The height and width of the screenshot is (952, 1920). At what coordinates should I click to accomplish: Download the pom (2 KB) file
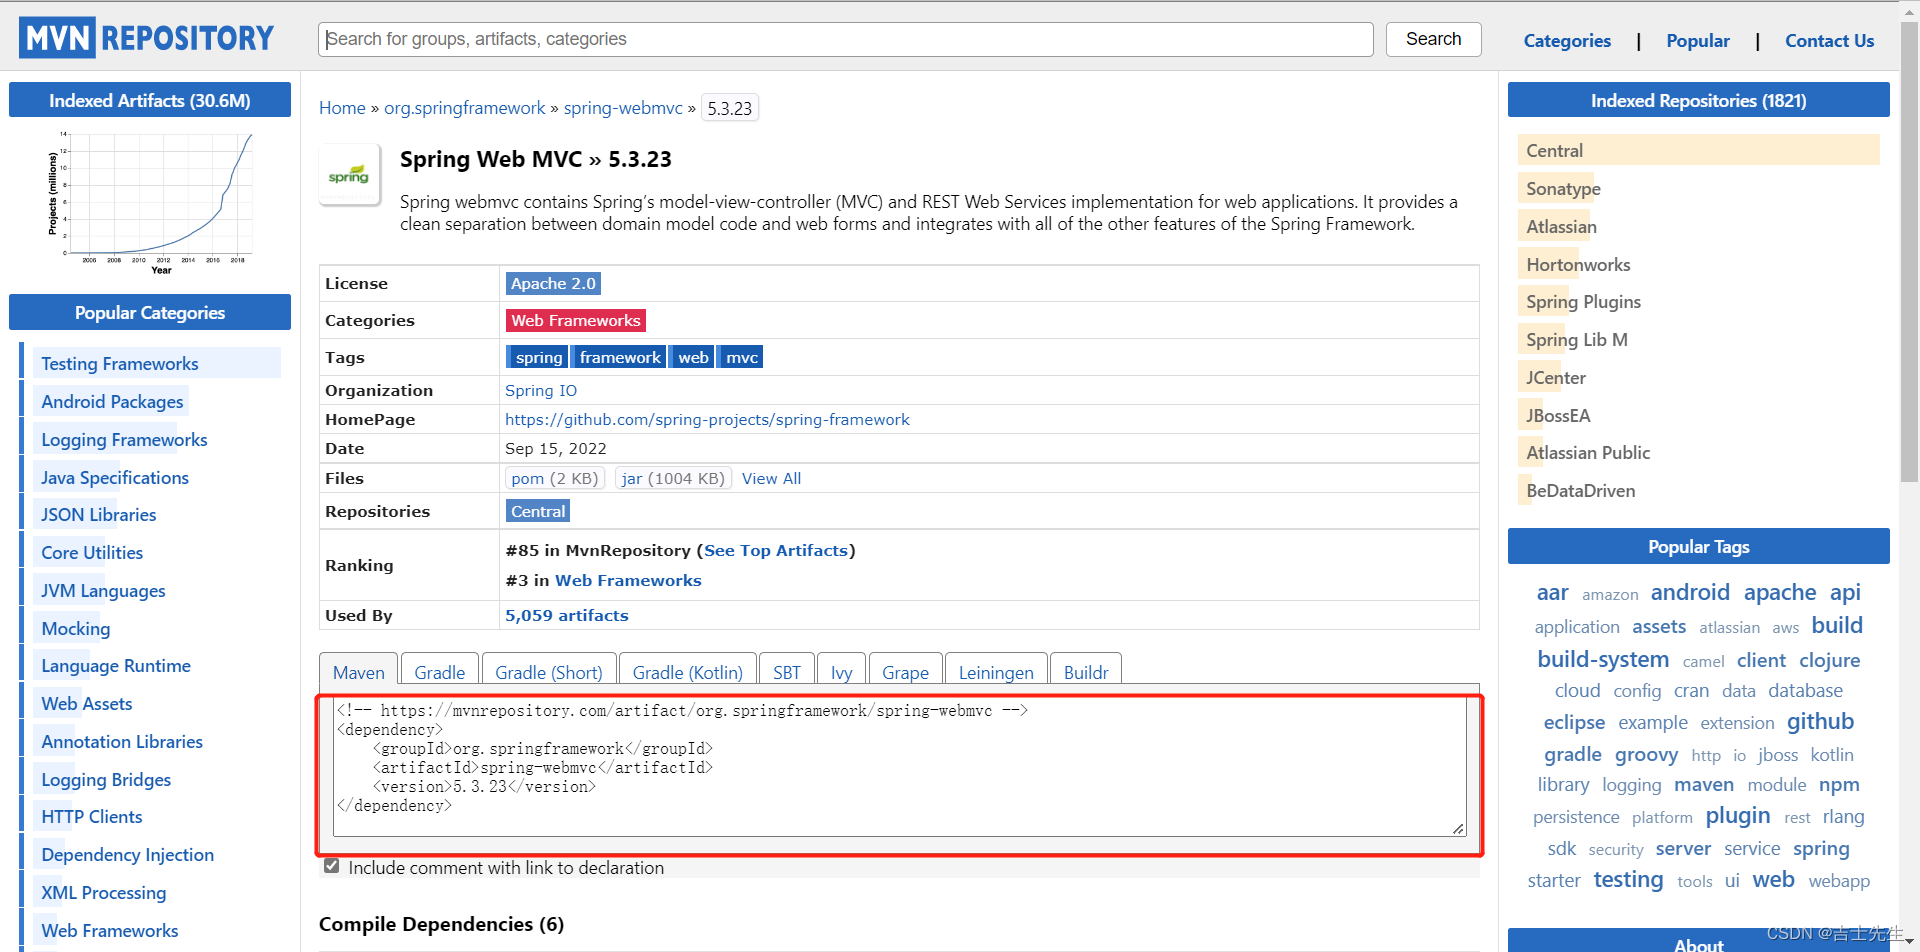(555, 479)
